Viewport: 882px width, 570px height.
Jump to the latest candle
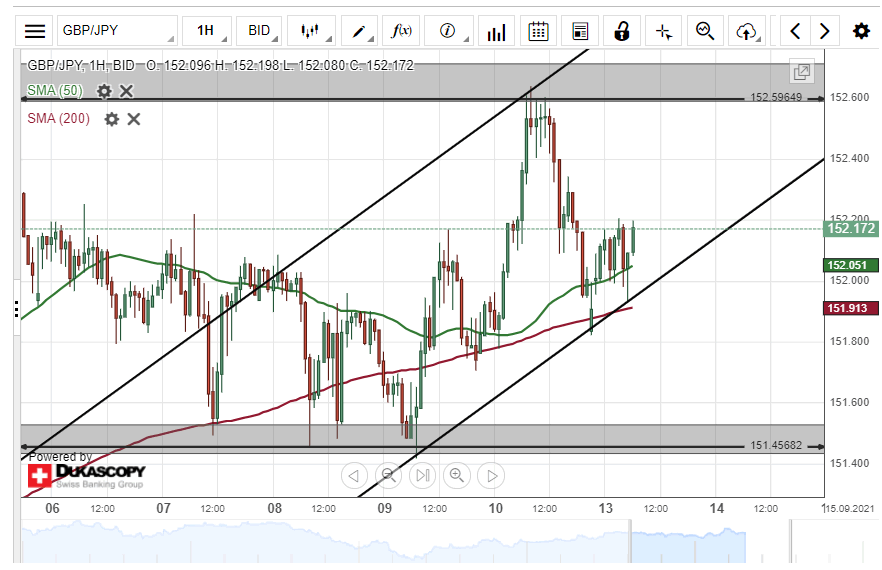coord(422,476)
